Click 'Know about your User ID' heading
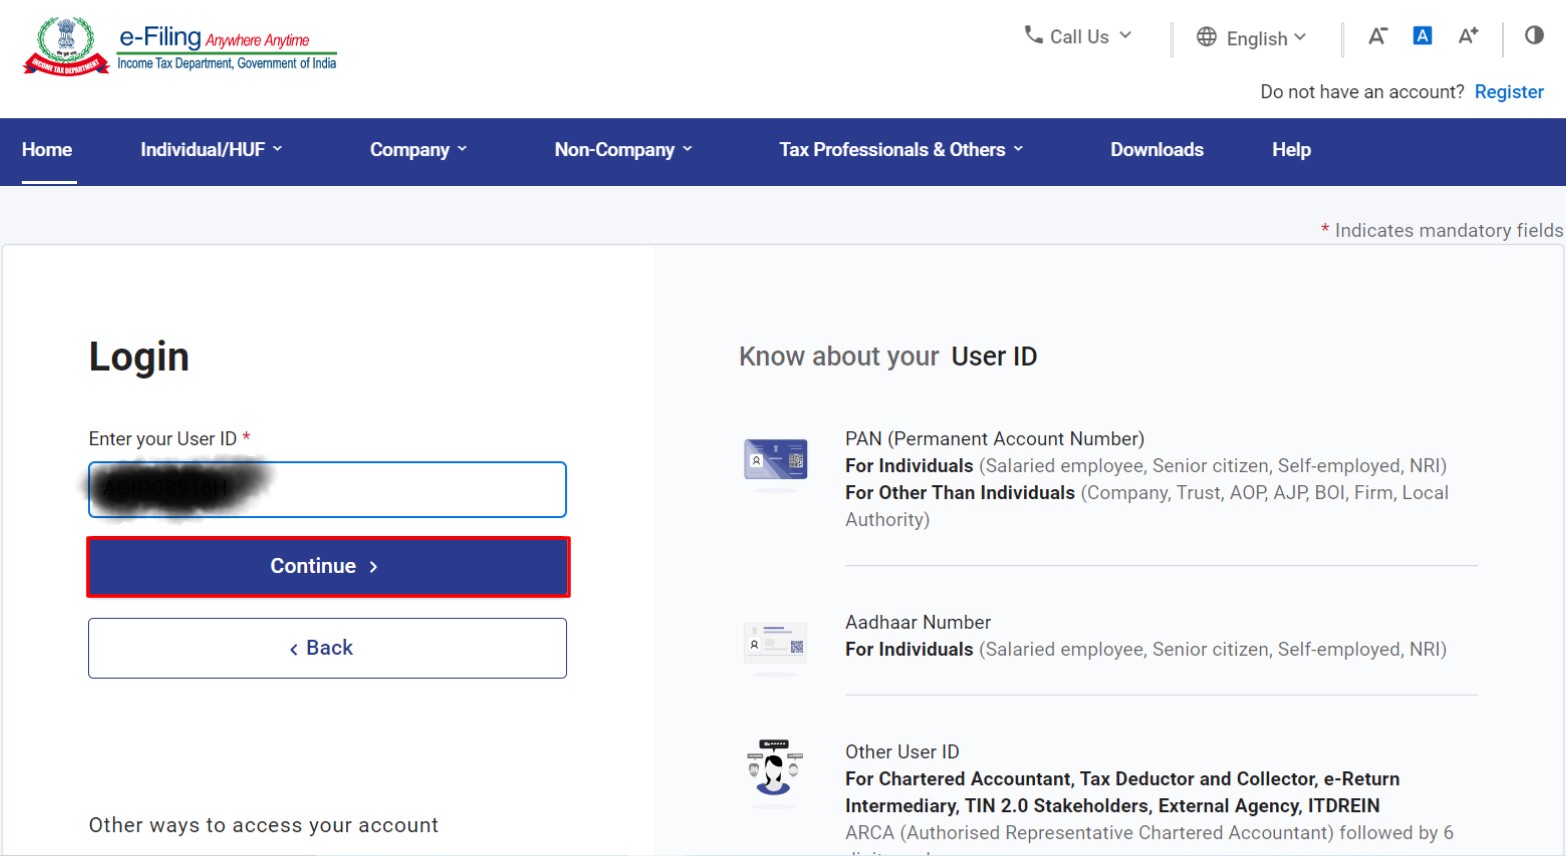The height and width of the screenshot is (856, 1566). point(888,357)
